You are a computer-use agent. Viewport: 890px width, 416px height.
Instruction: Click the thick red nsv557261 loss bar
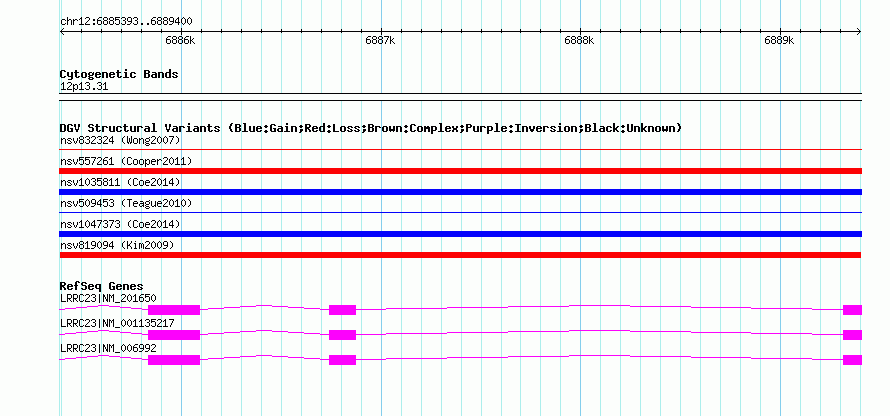point(460,171)
